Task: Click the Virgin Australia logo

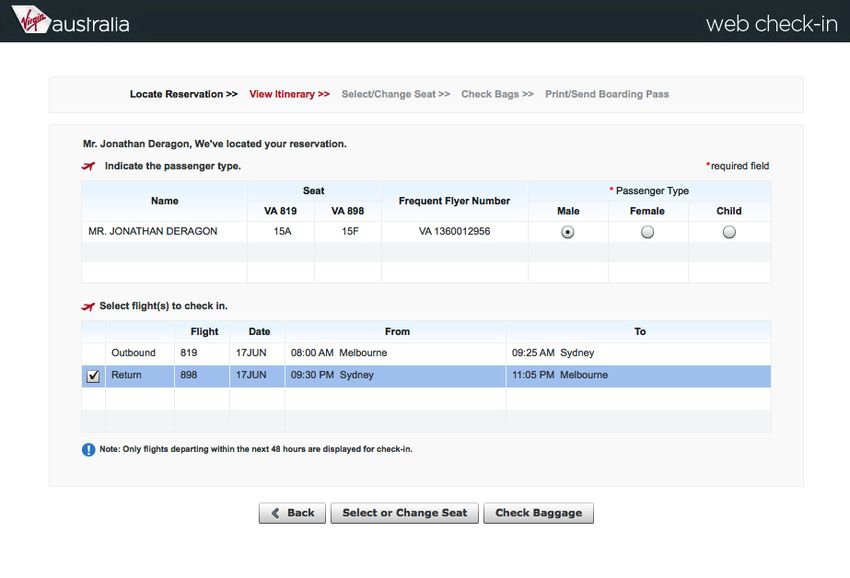Action: [70, 21]
